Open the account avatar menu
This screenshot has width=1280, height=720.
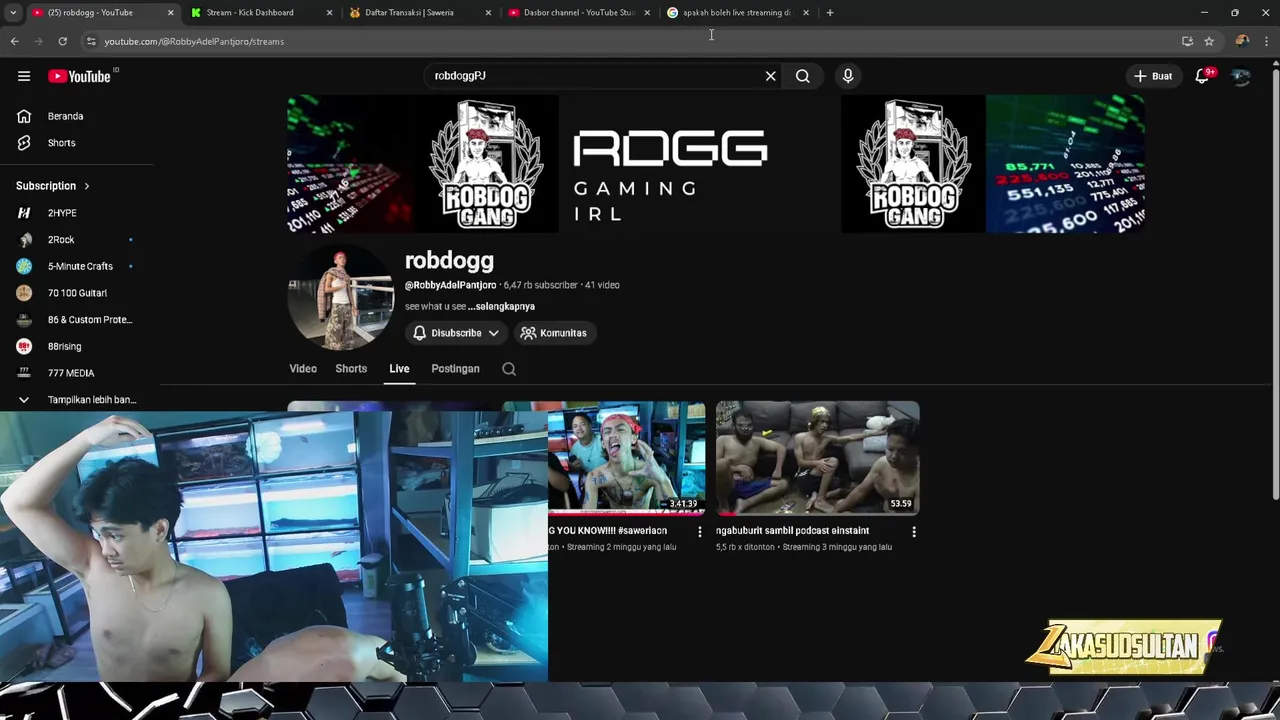click(1241, 76)
